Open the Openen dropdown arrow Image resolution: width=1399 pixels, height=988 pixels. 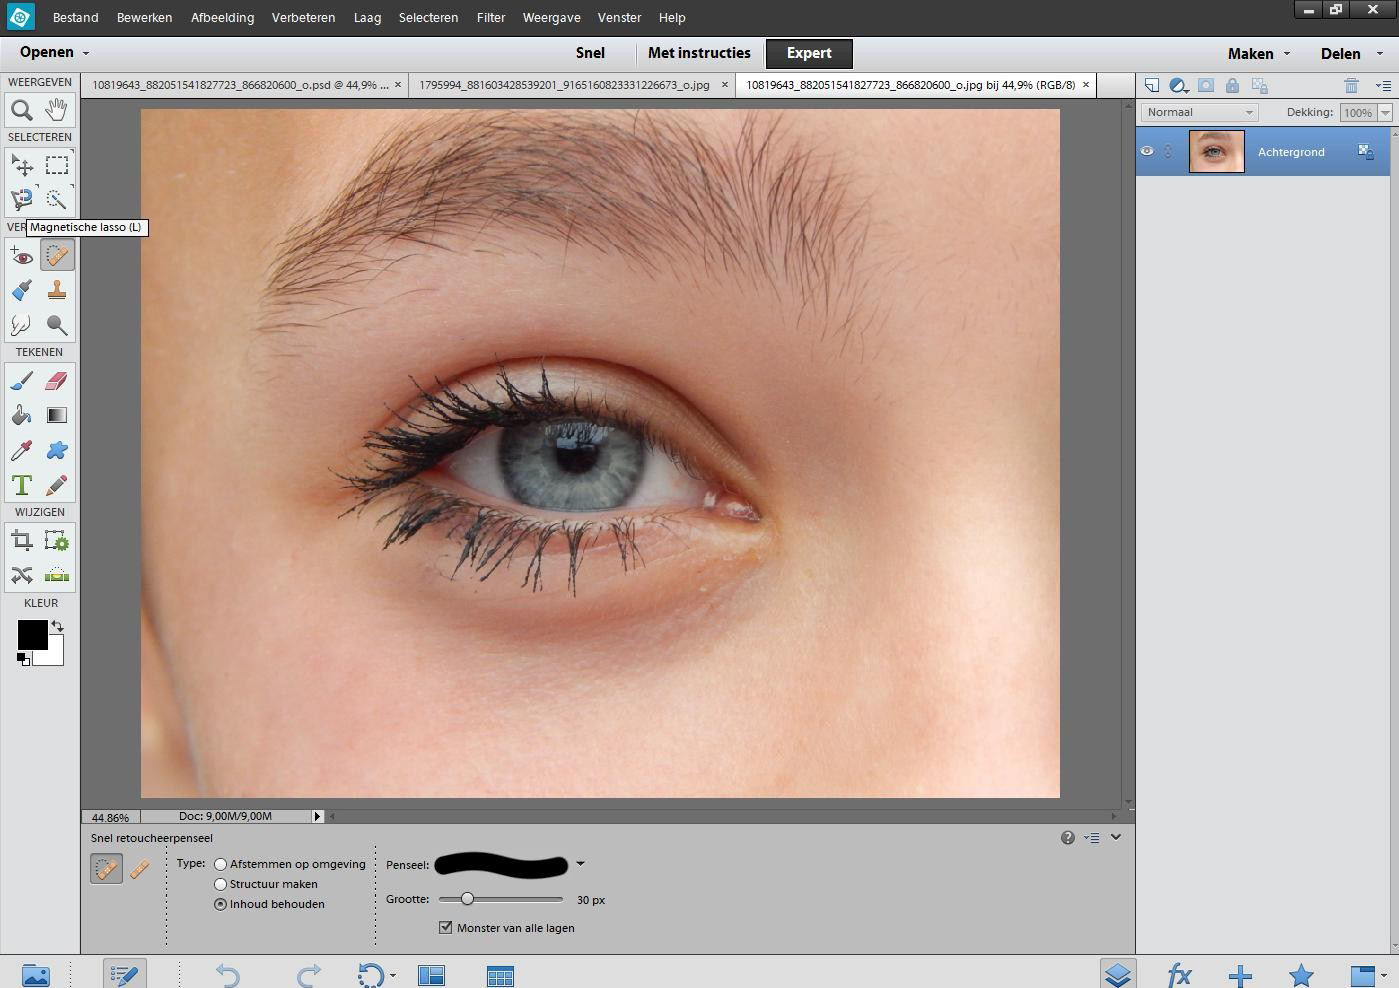[86, 53]
